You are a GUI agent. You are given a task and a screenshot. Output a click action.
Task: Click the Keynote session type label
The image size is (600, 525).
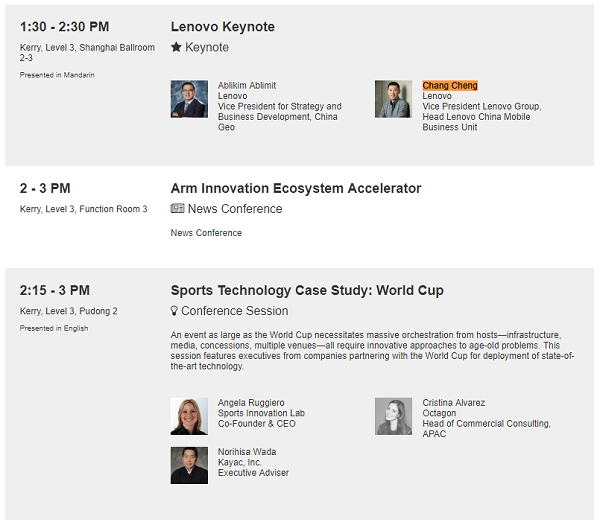point(207,47)
